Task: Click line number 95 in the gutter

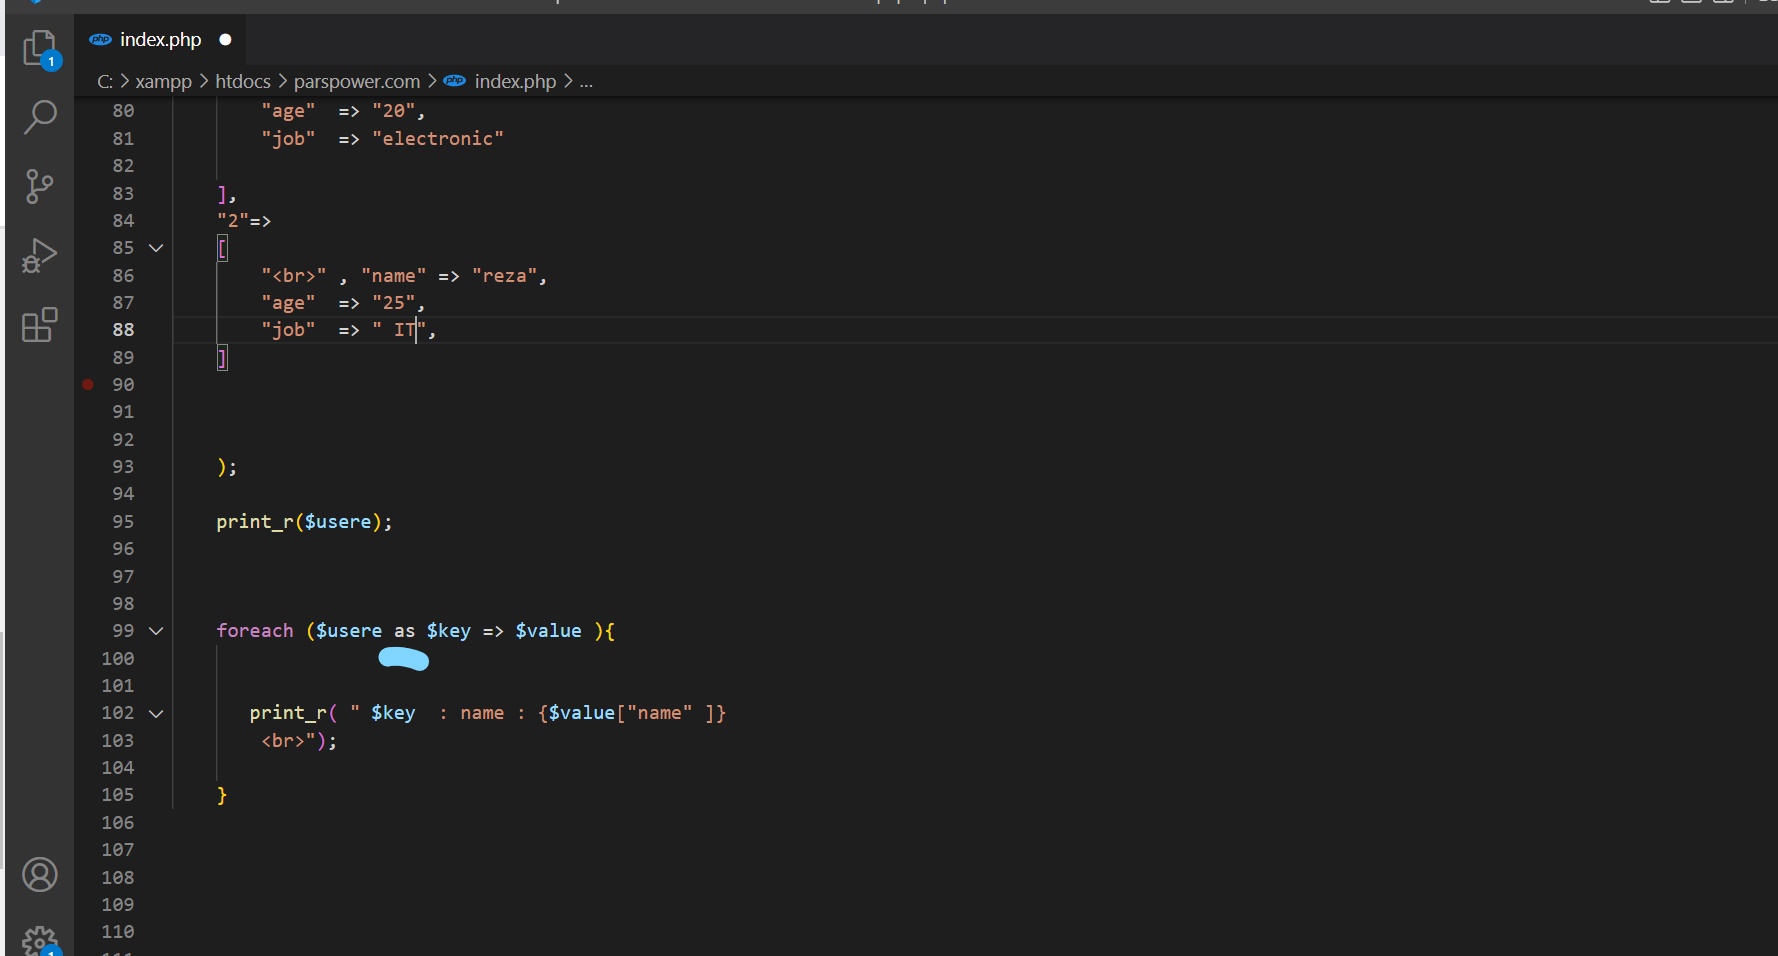Action: point(123,522)
